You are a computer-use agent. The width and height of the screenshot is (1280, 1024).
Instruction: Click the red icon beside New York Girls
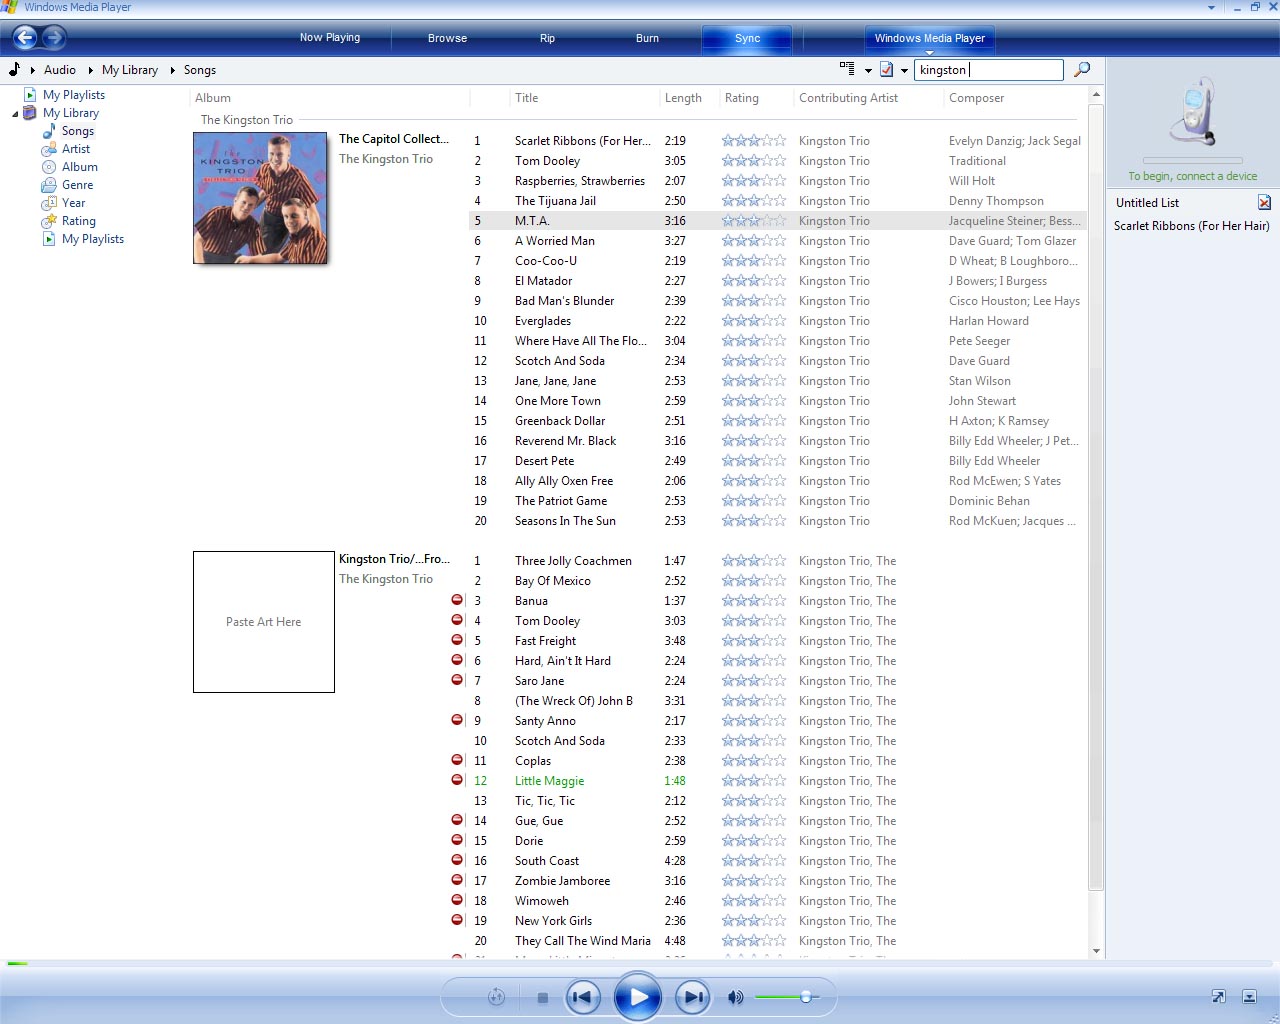click(457, 920)
